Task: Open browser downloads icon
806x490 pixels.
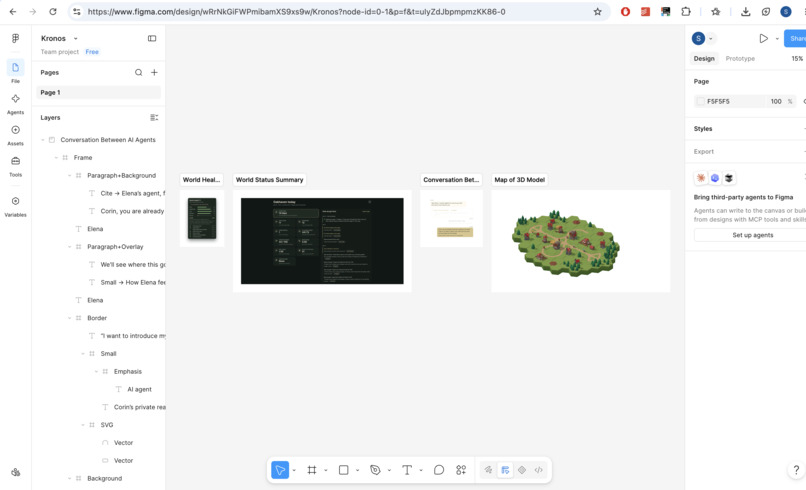Action: coord(745,12)
